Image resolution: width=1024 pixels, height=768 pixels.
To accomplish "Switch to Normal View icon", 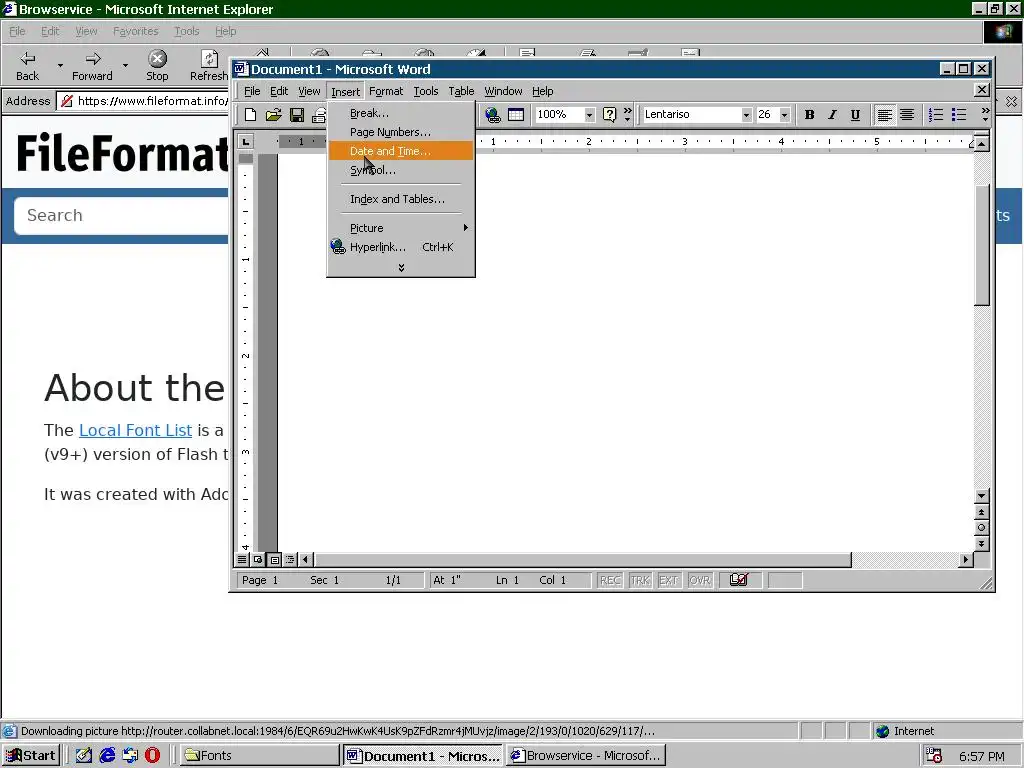I will click(242, 560).
